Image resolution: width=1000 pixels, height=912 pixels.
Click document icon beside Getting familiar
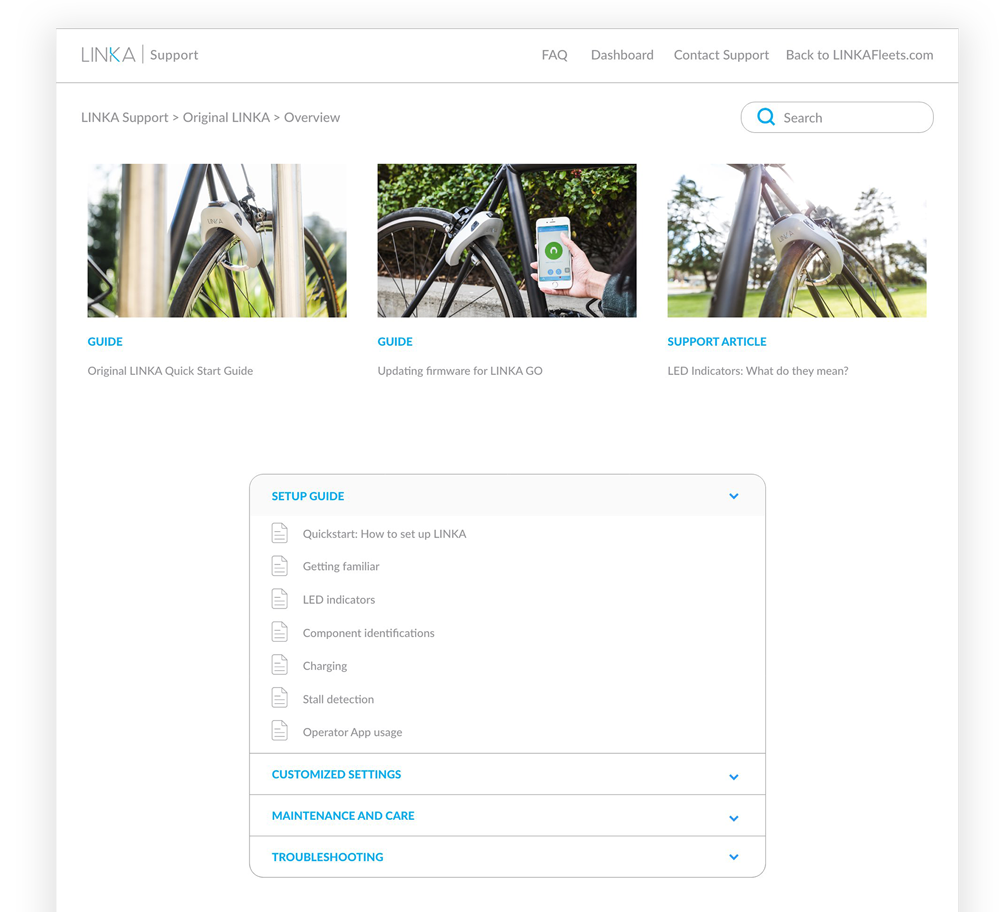tap(279, 566)
